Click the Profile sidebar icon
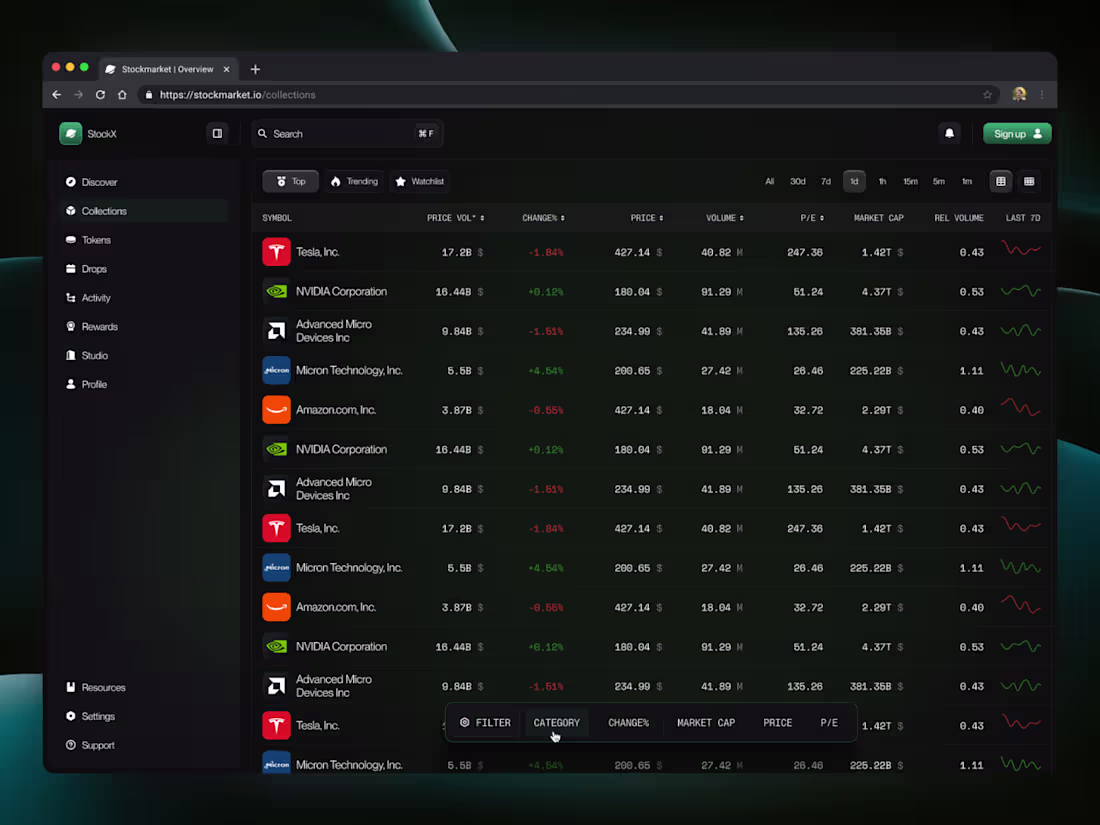The image size is (1100, 825). coord(71,384)
